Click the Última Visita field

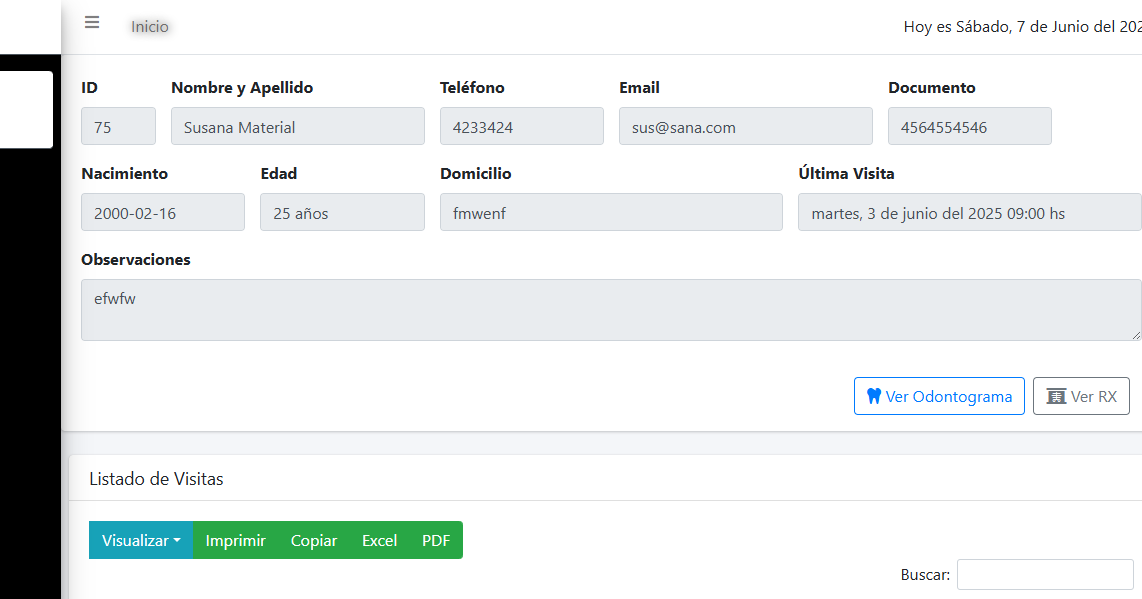968,213
